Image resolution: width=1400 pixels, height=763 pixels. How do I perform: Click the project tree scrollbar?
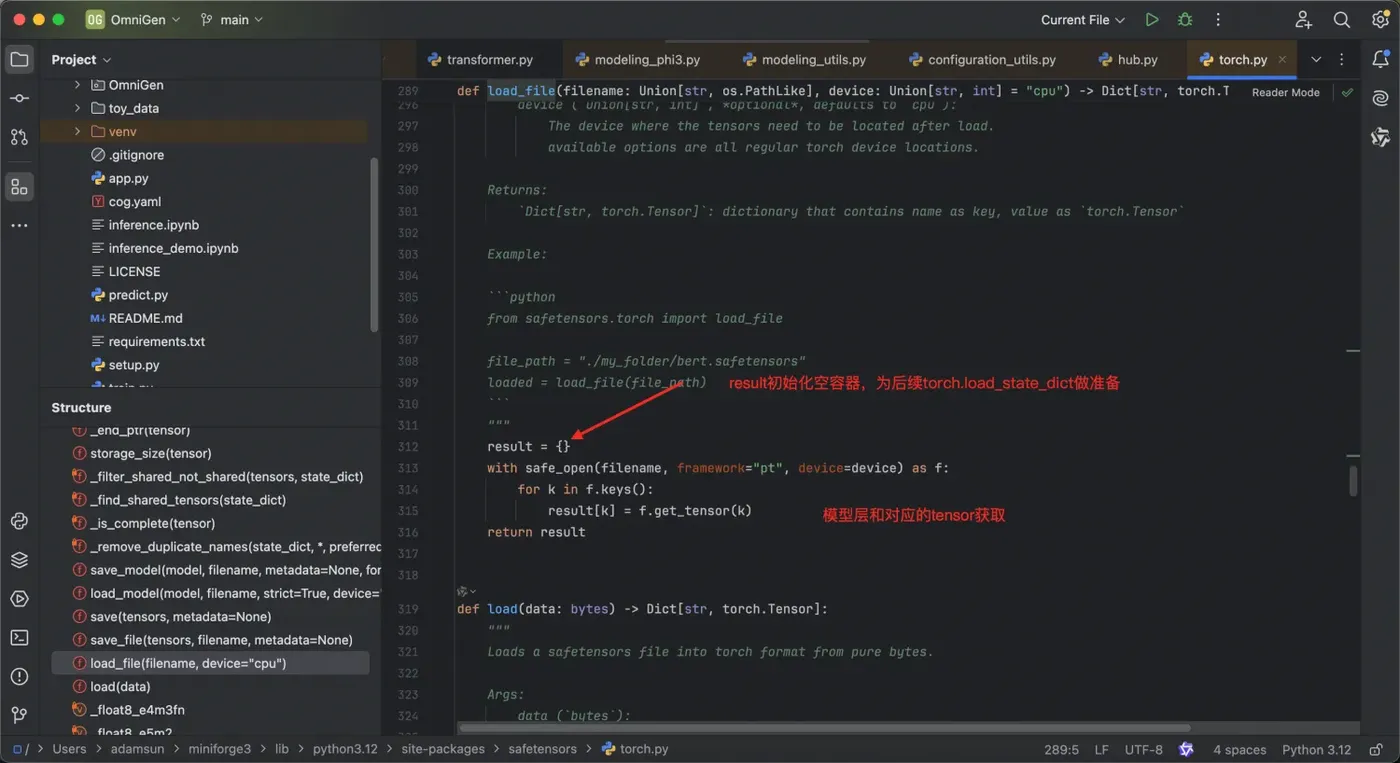374,243
